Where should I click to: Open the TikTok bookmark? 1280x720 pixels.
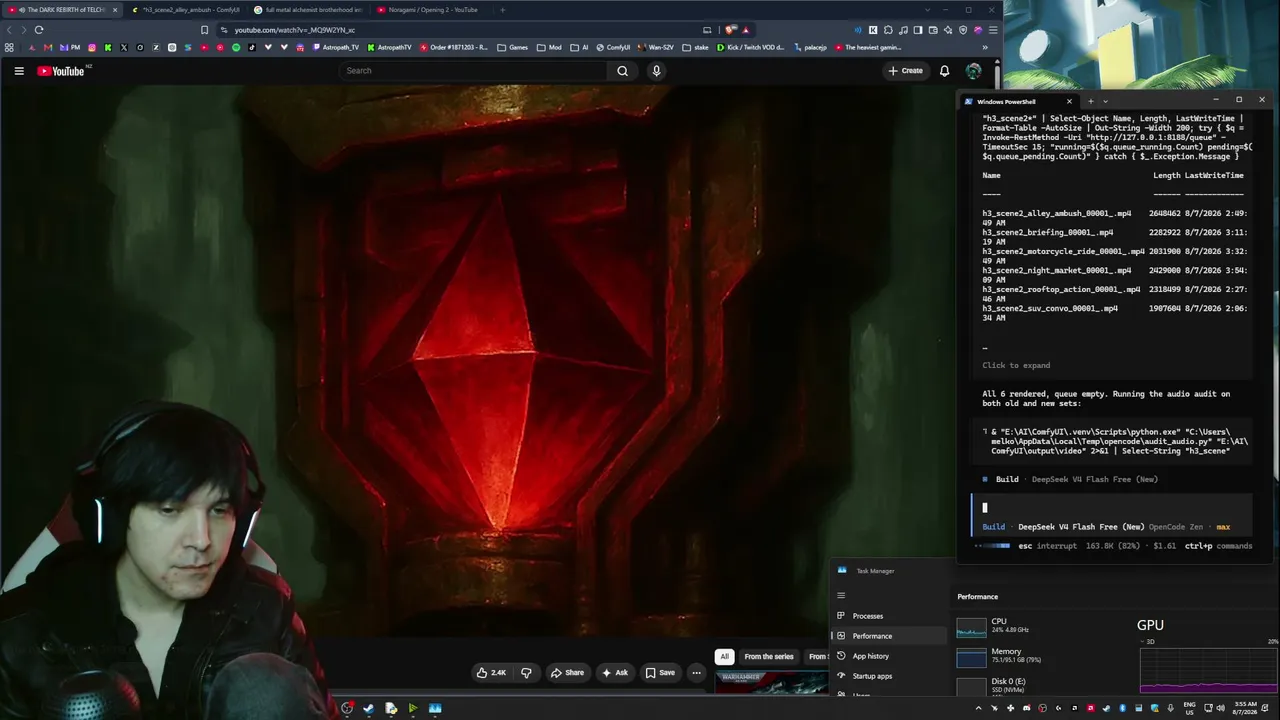point(252,47)
